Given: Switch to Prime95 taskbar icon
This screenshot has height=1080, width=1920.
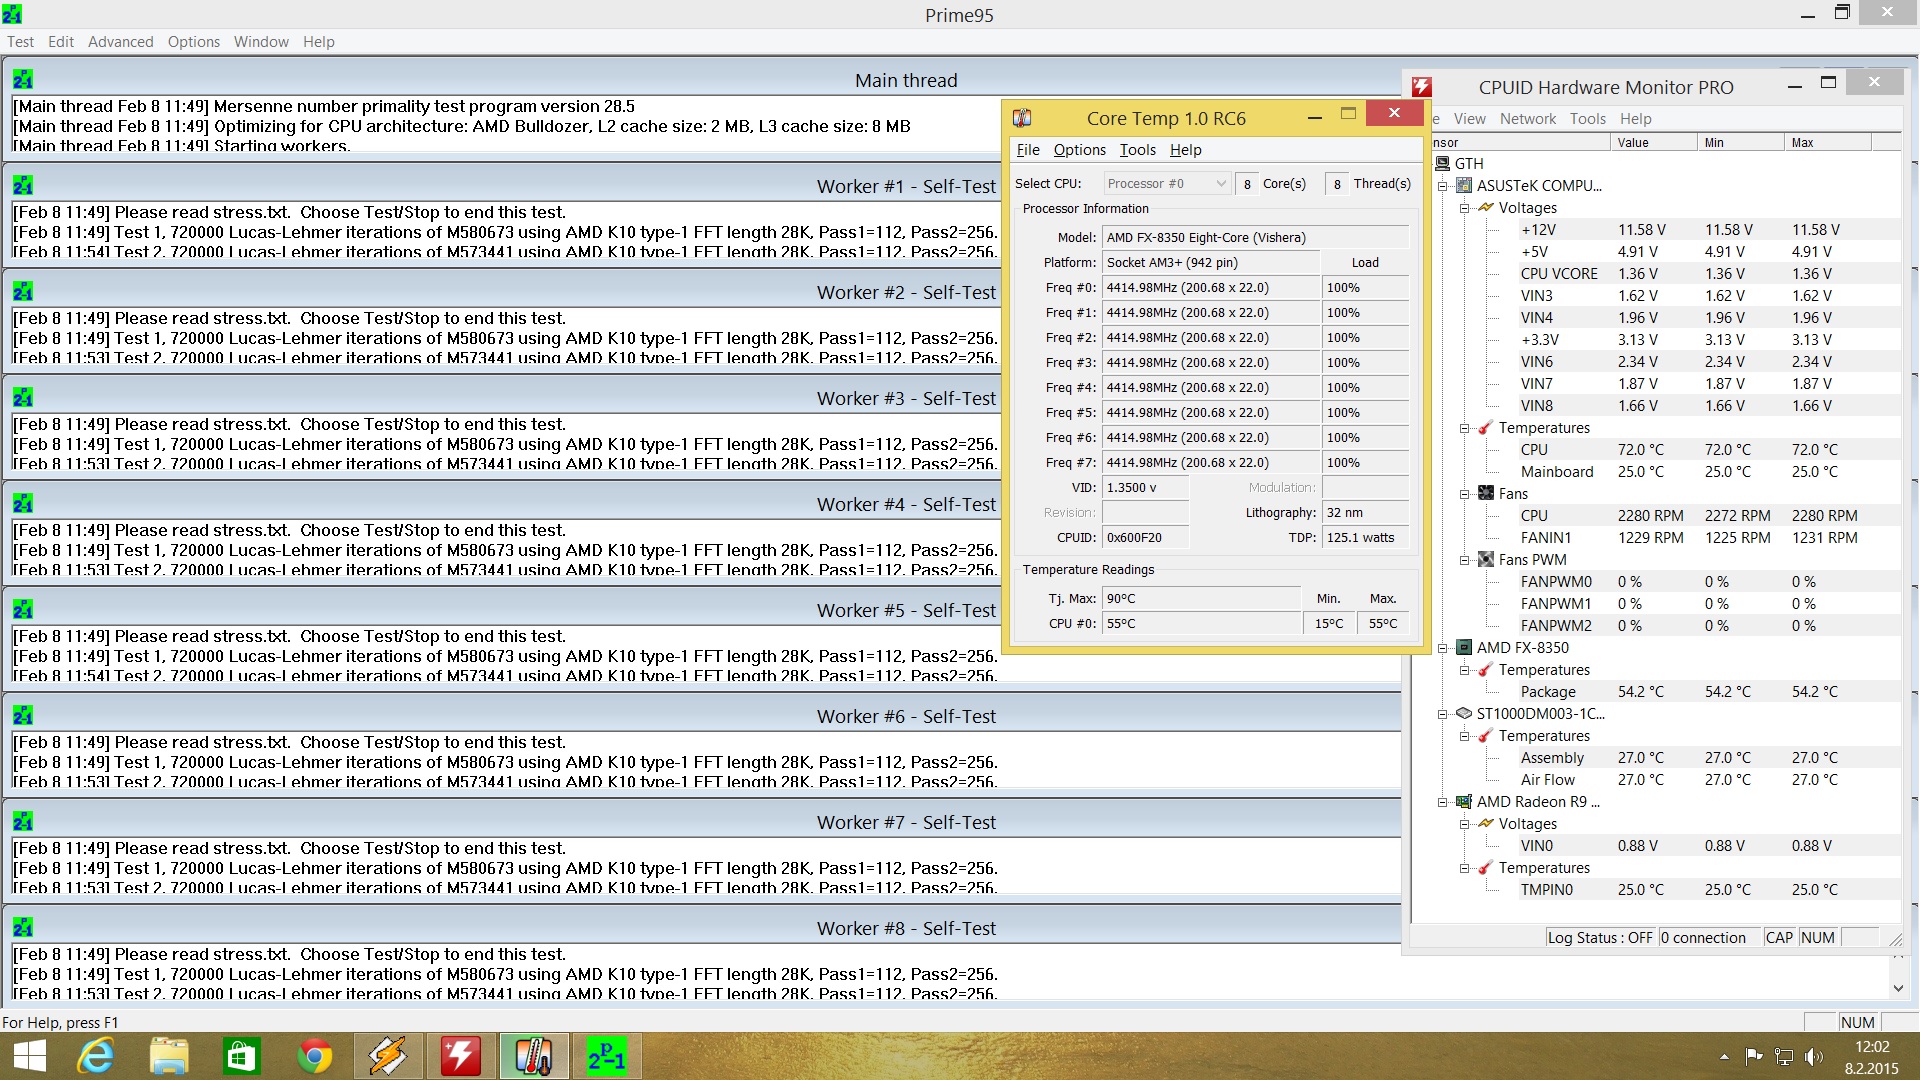Looking at the screenshot, I should [606, 1056].
